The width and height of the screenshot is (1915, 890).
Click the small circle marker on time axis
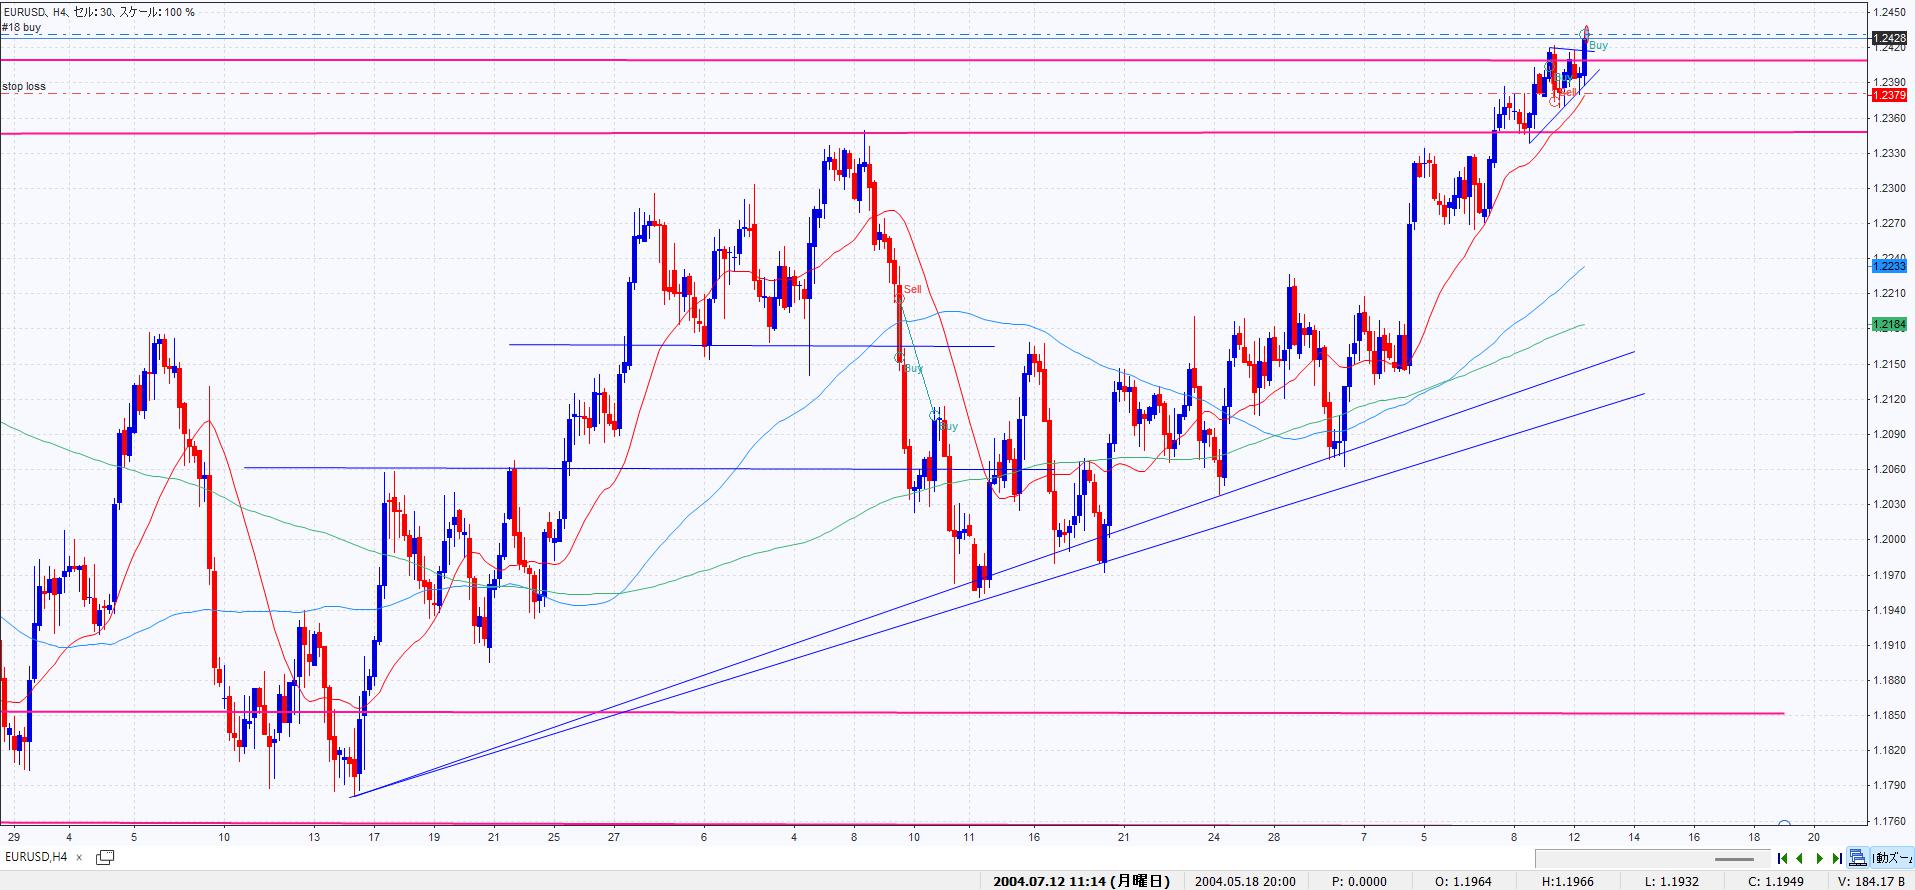pyautogui.click(x=1784, y=826)
